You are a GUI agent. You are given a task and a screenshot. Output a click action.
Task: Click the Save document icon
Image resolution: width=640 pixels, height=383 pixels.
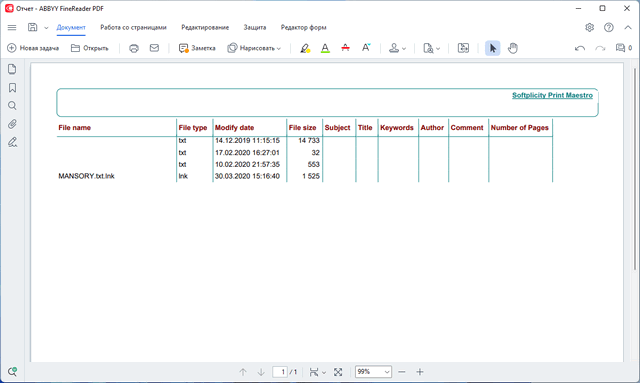(x=32, y=27)
